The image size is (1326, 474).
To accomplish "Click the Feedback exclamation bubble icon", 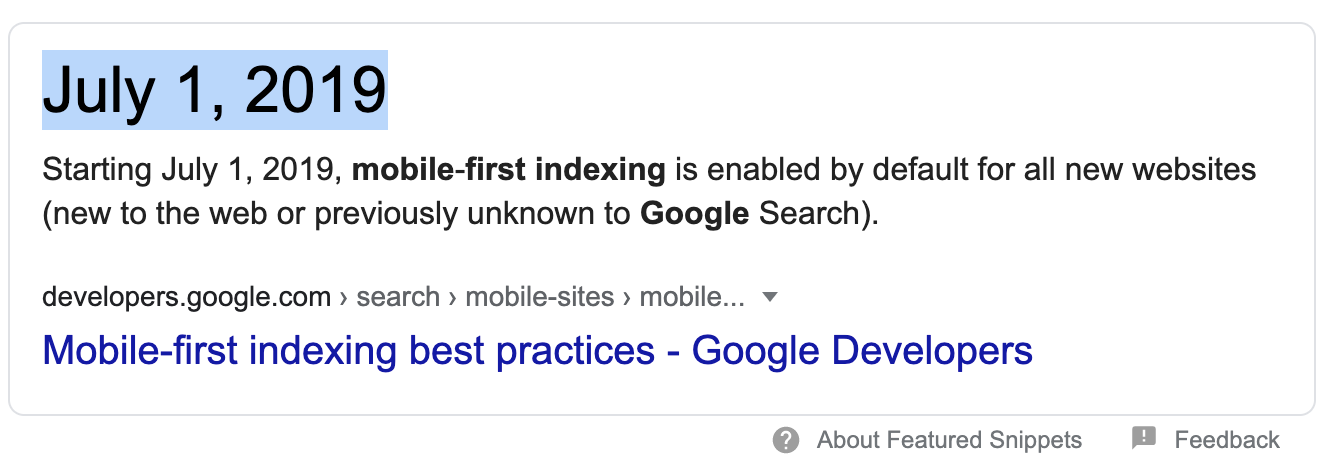I will (1144, 438).
